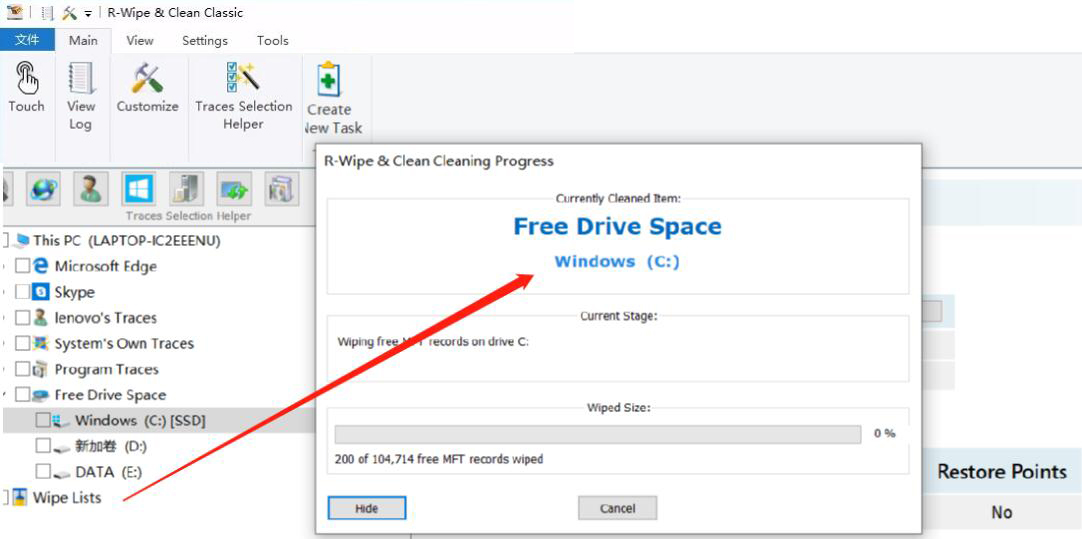
Task: Click the Program Traces icon in tree
Action: pos(41,369)
